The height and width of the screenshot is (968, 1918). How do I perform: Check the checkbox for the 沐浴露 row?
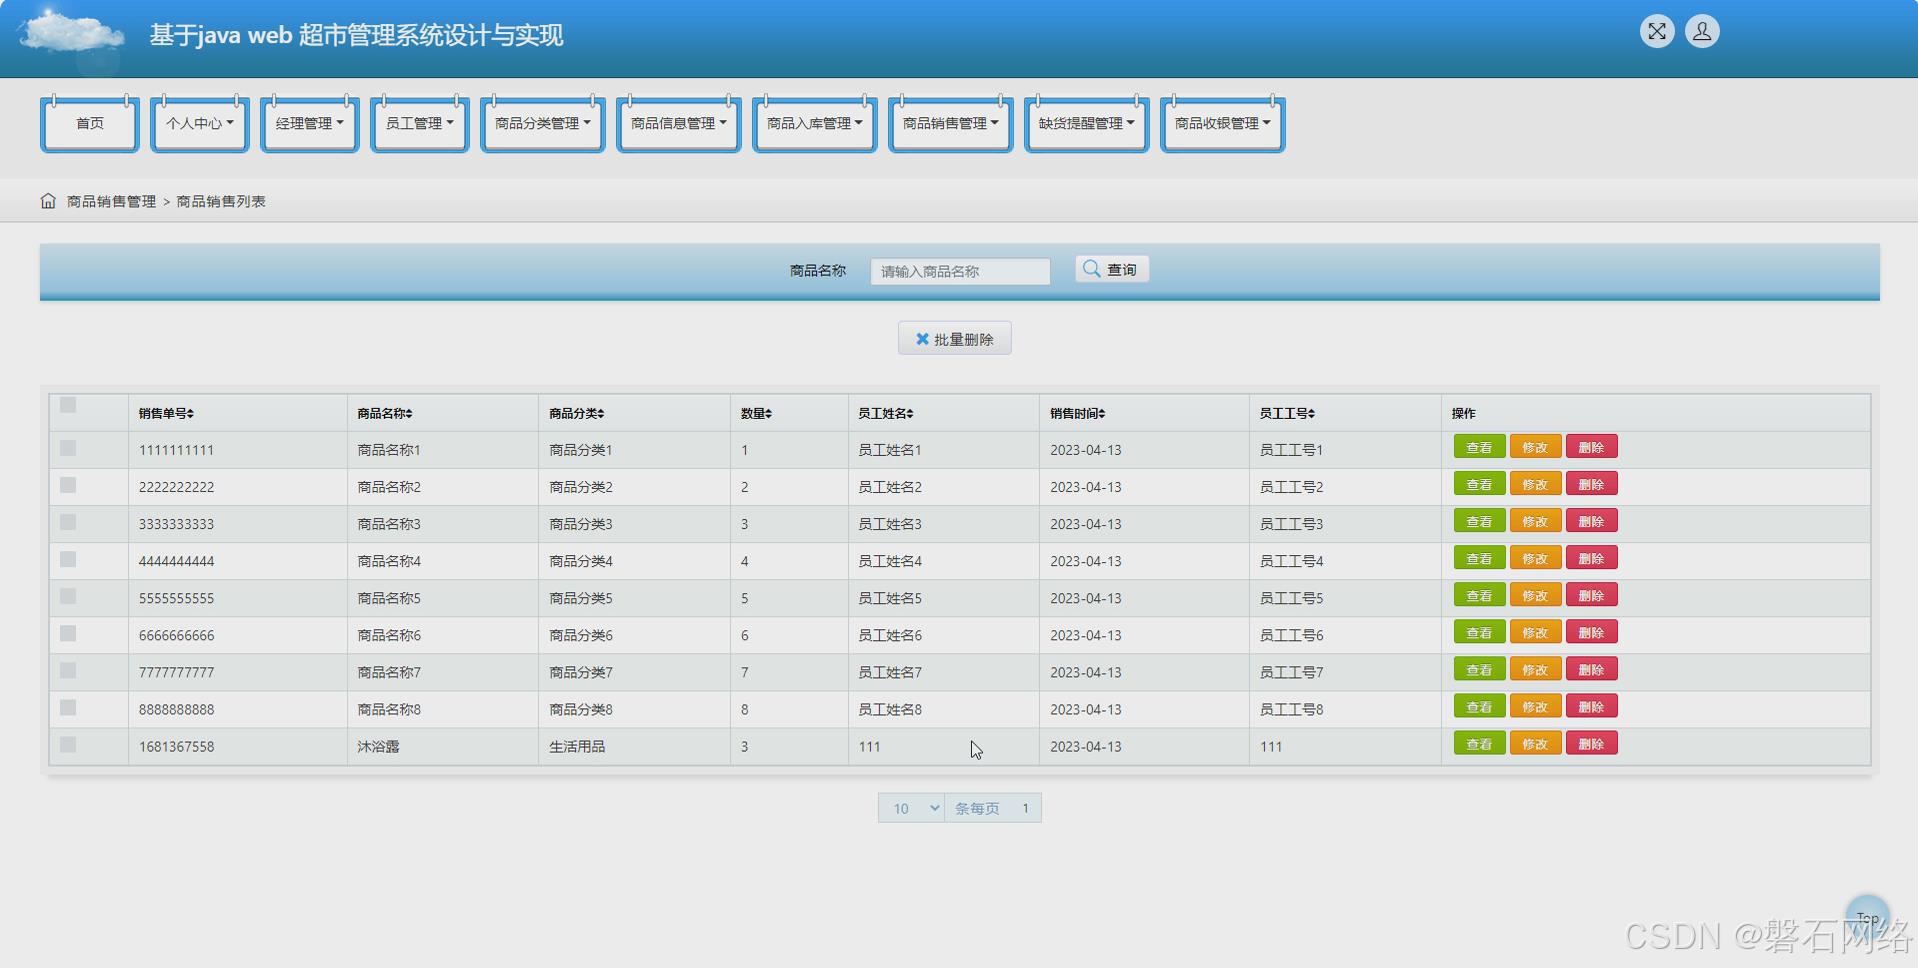(x=67, y=744)
